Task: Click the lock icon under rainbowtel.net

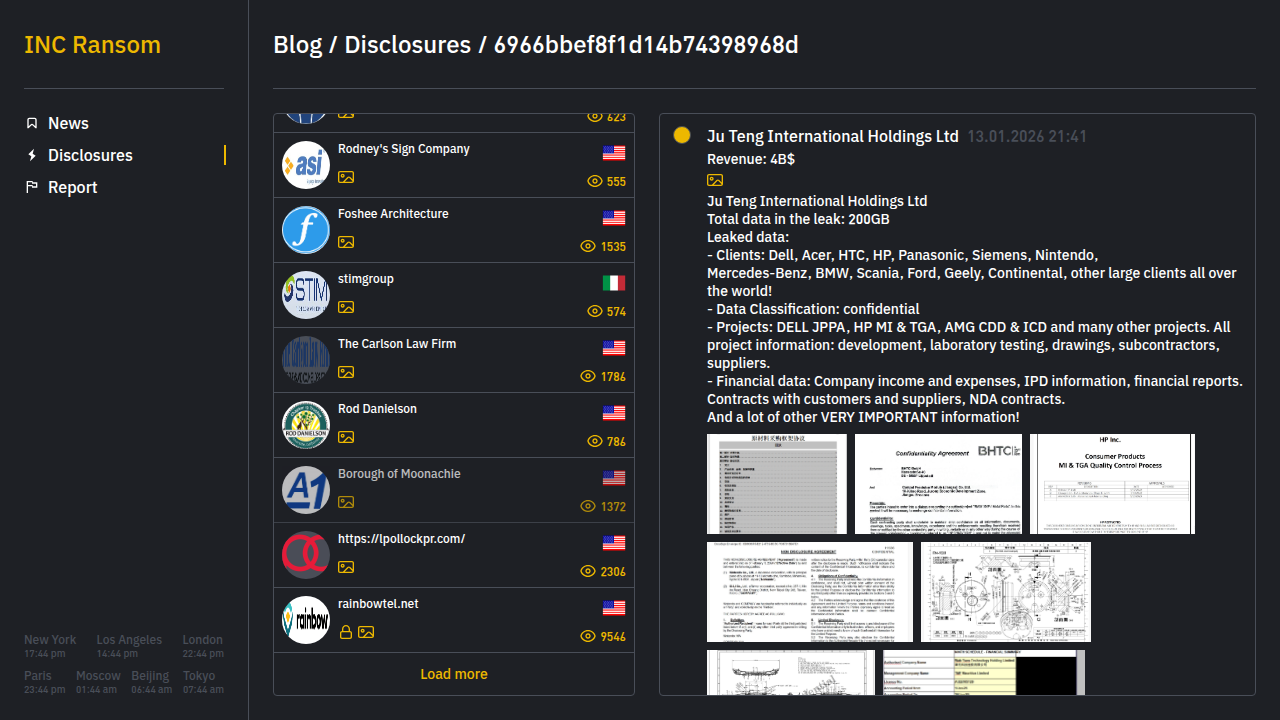Action: click(x=345, y=632)
